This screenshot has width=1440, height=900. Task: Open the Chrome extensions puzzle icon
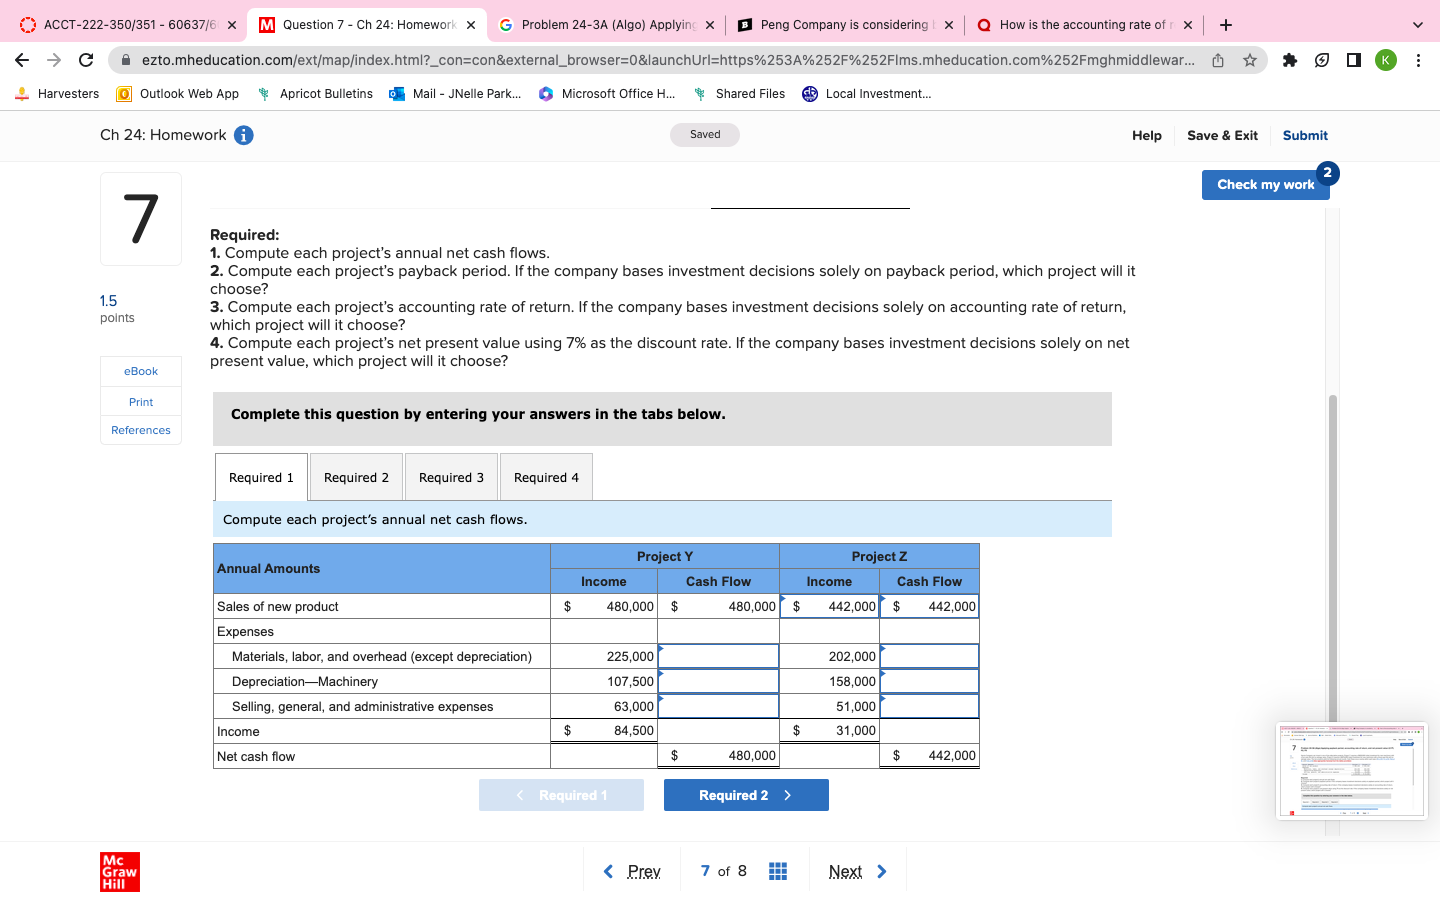click(1289, 60)
